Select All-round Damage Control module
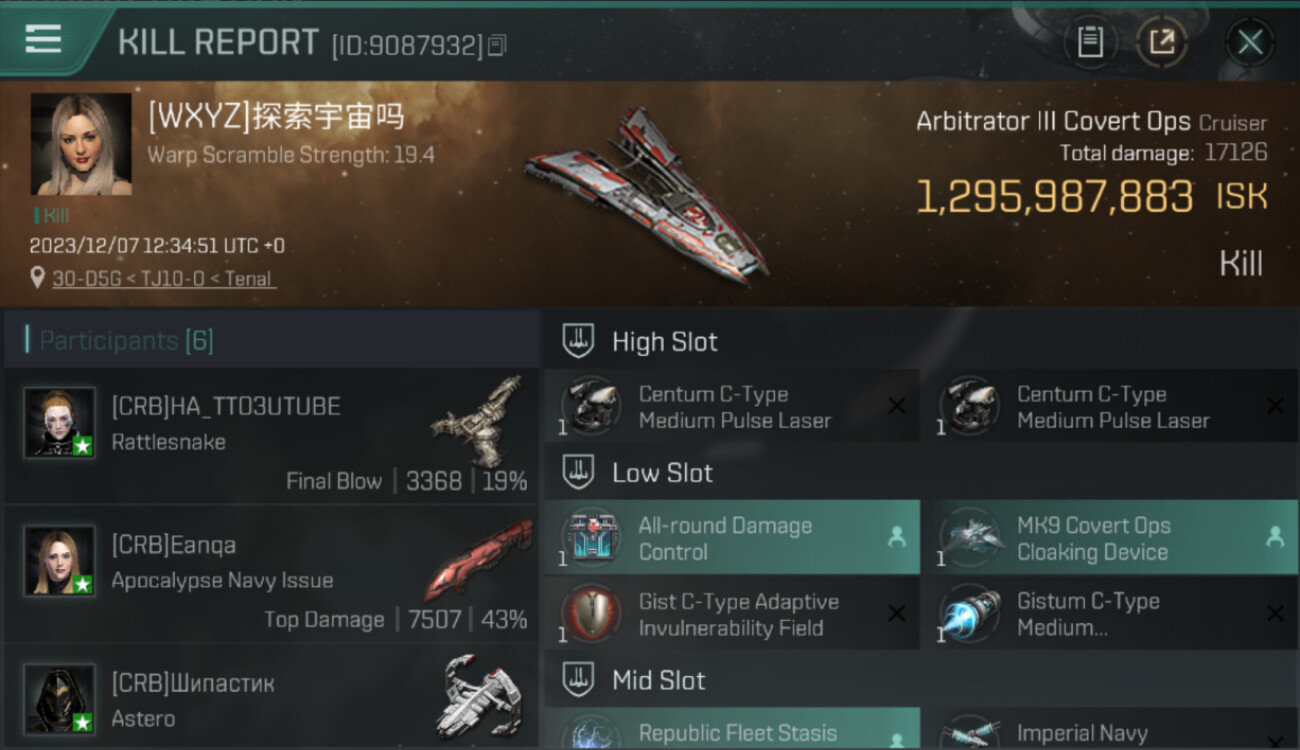 [x=732, y=538]
